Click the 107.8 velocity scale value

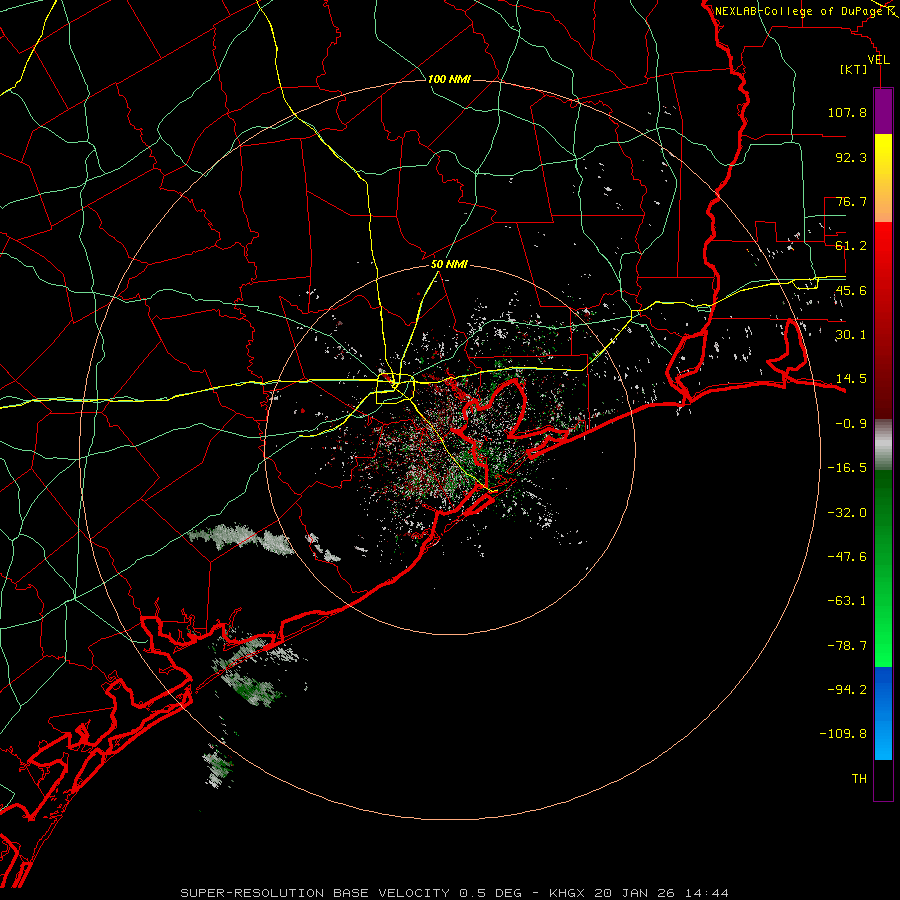click(847, 112)
